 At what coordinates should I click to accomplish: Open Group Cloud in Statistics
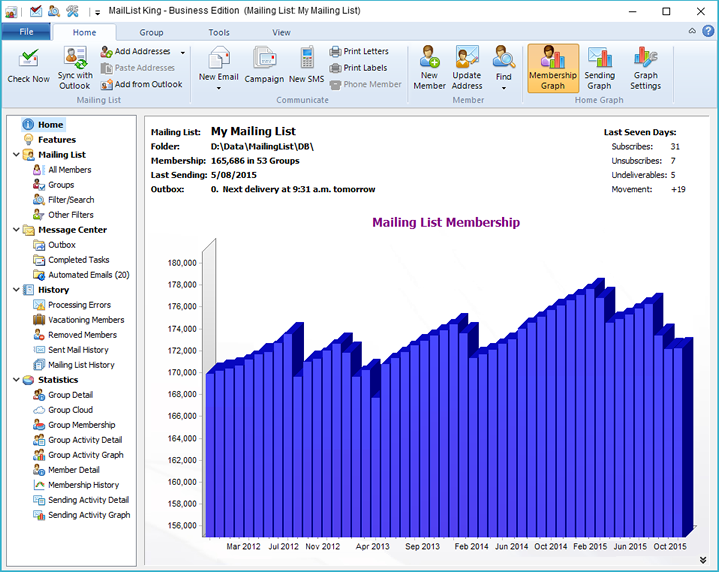point(70,410)
